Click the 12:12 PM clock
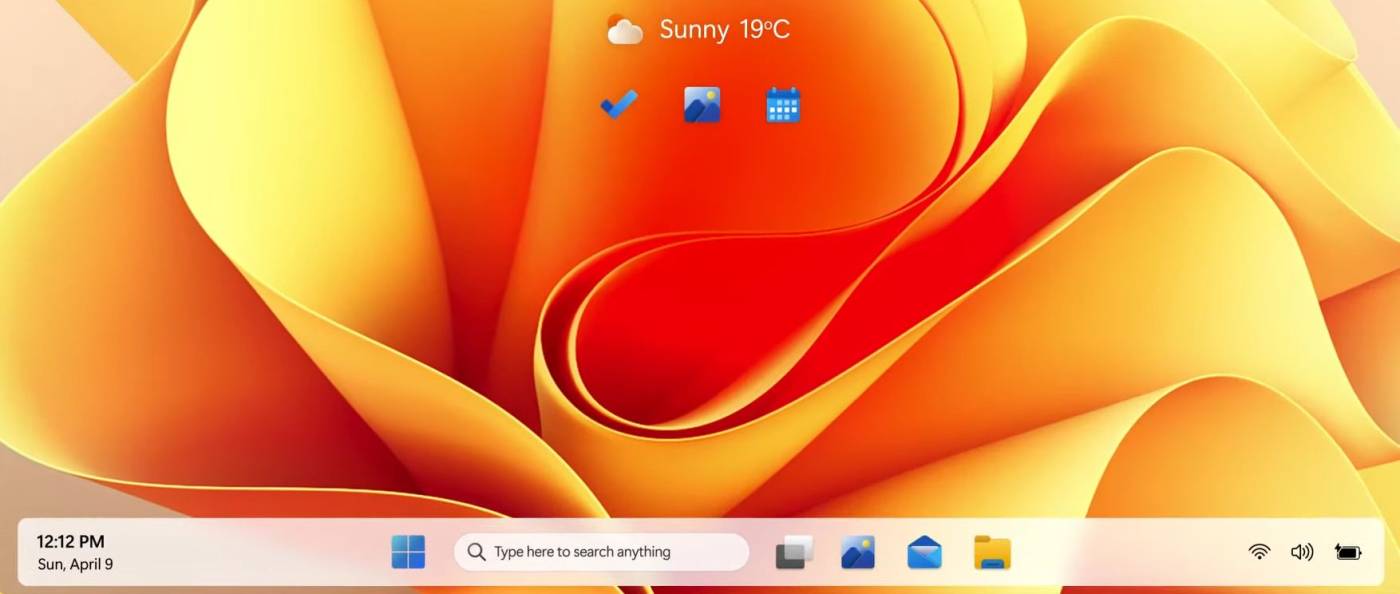This screenshot has width=1400, height=594. [70, 542]
